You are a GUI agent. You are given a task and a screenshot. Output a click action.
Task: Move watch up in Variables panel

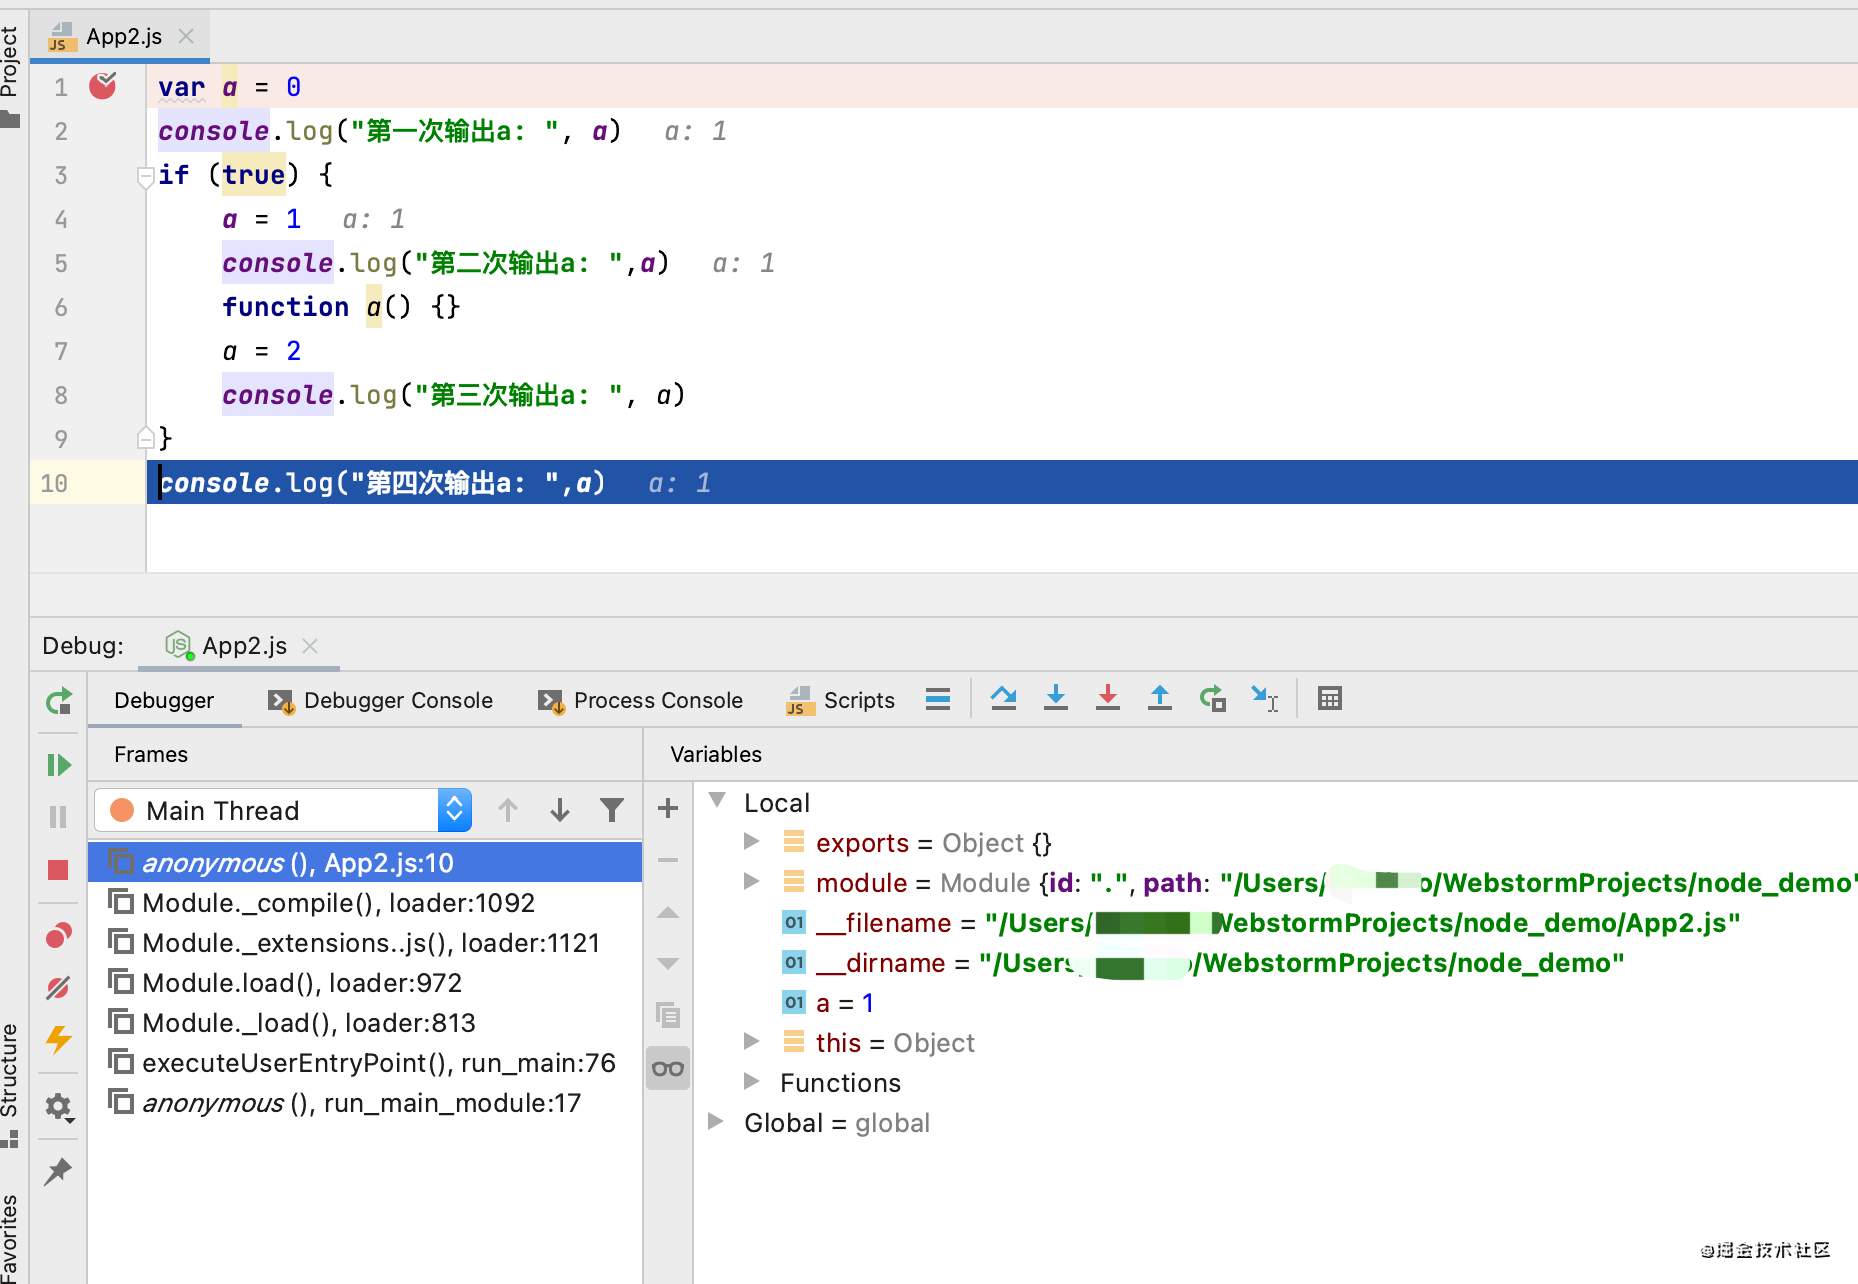click(668, 912)
